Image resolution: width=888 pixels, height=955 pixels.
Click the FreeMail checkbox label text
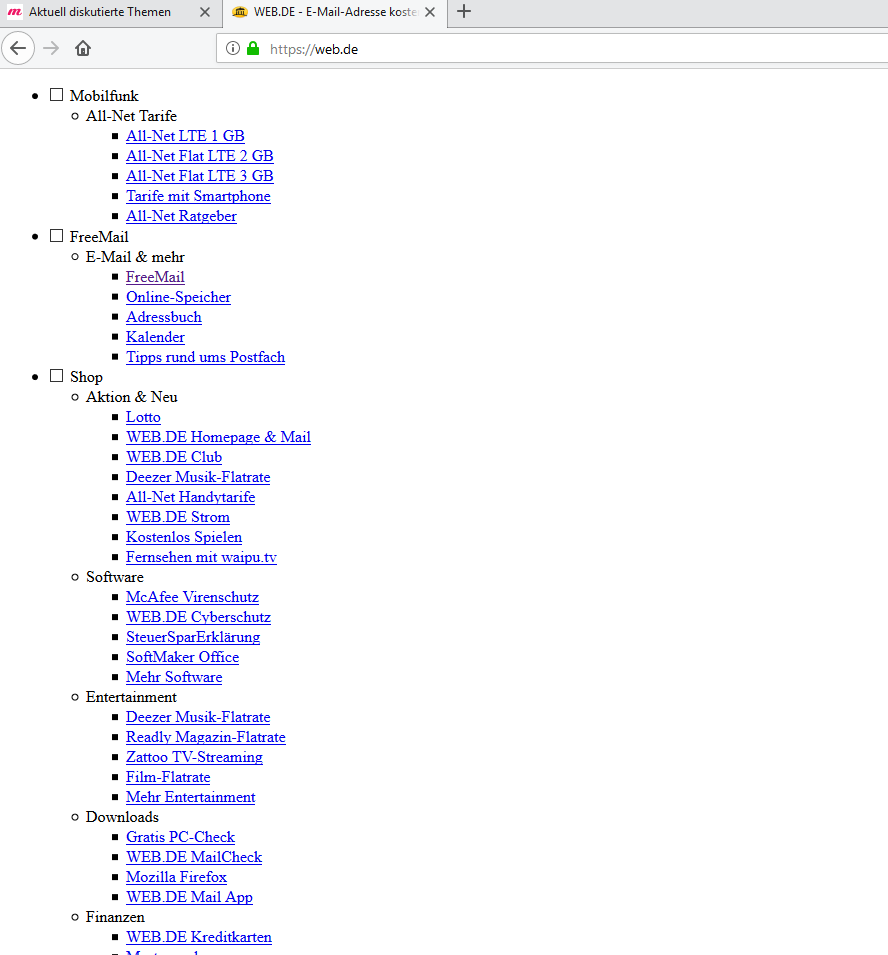(x=99, y=237)
